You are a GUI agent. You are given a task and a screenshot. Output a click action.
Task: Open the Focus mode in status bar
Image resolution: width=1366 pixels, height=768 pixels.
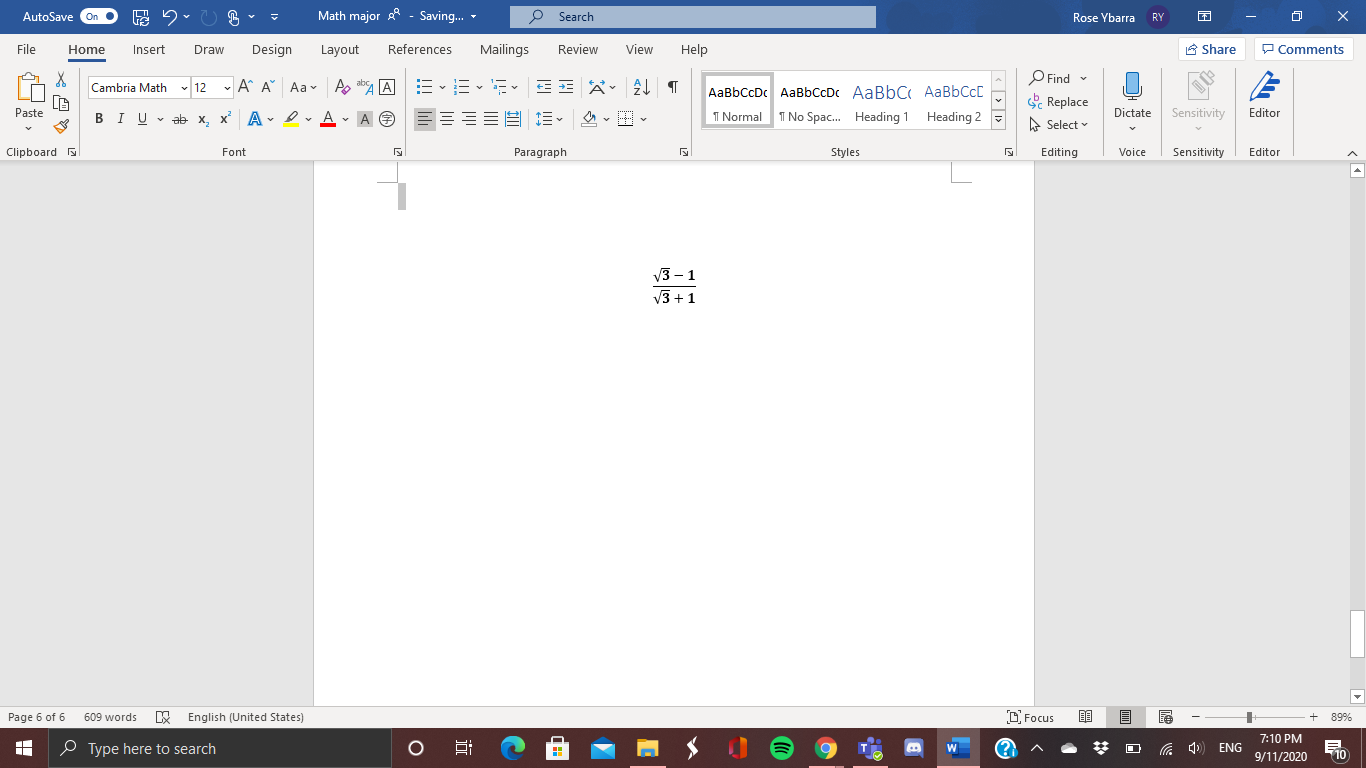1030,717
